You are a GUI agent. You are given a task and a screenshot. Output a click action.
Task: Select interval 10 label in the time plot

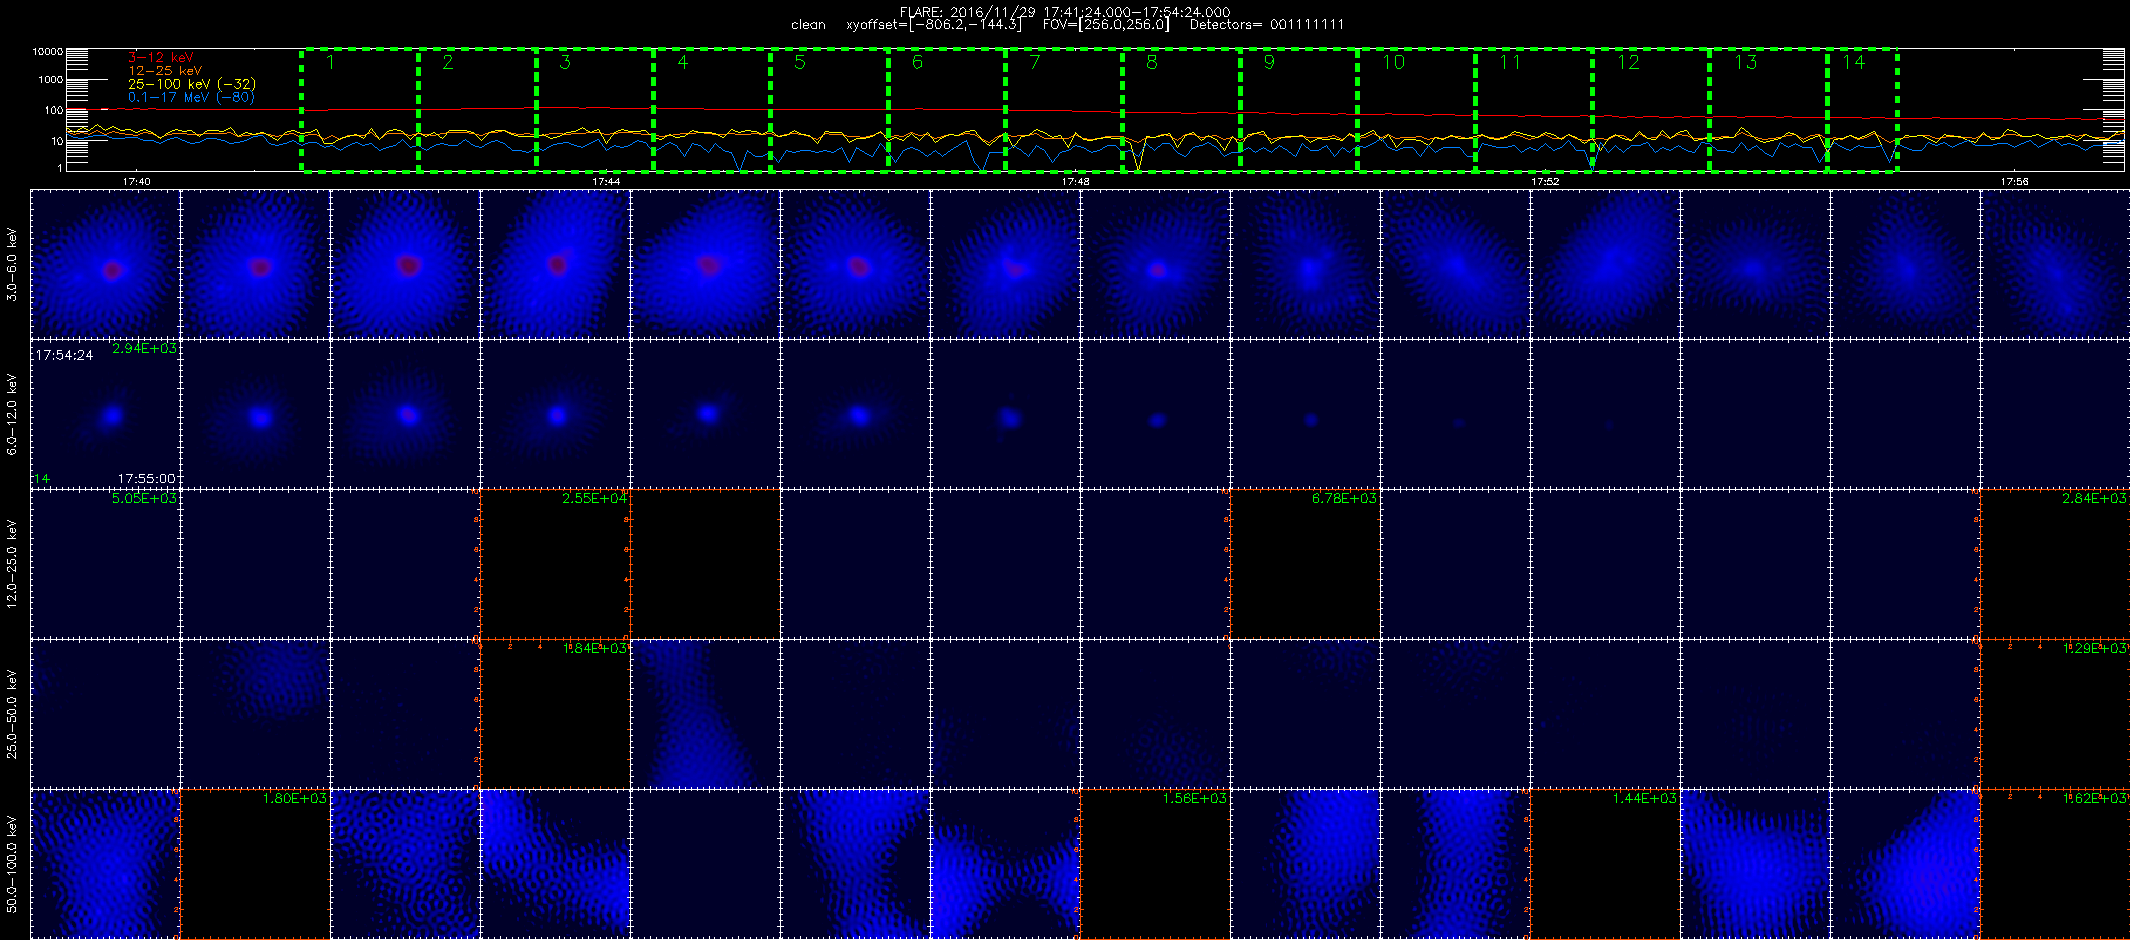pyautogui.click(x=1393, y=62)
